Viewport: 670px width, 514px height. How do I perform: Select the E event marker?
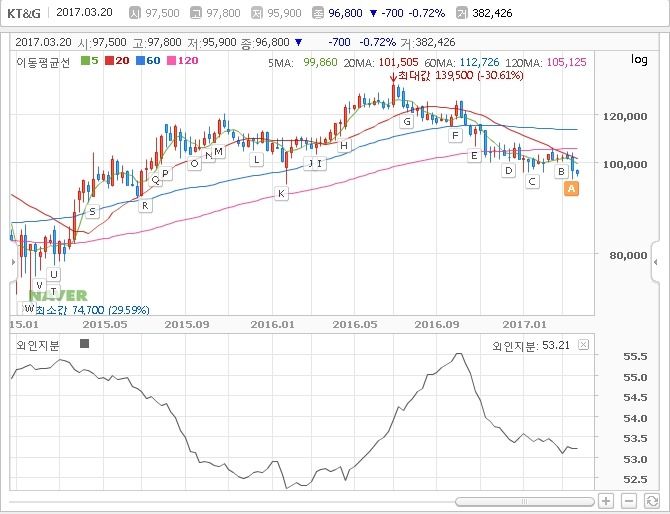(474, 156)
